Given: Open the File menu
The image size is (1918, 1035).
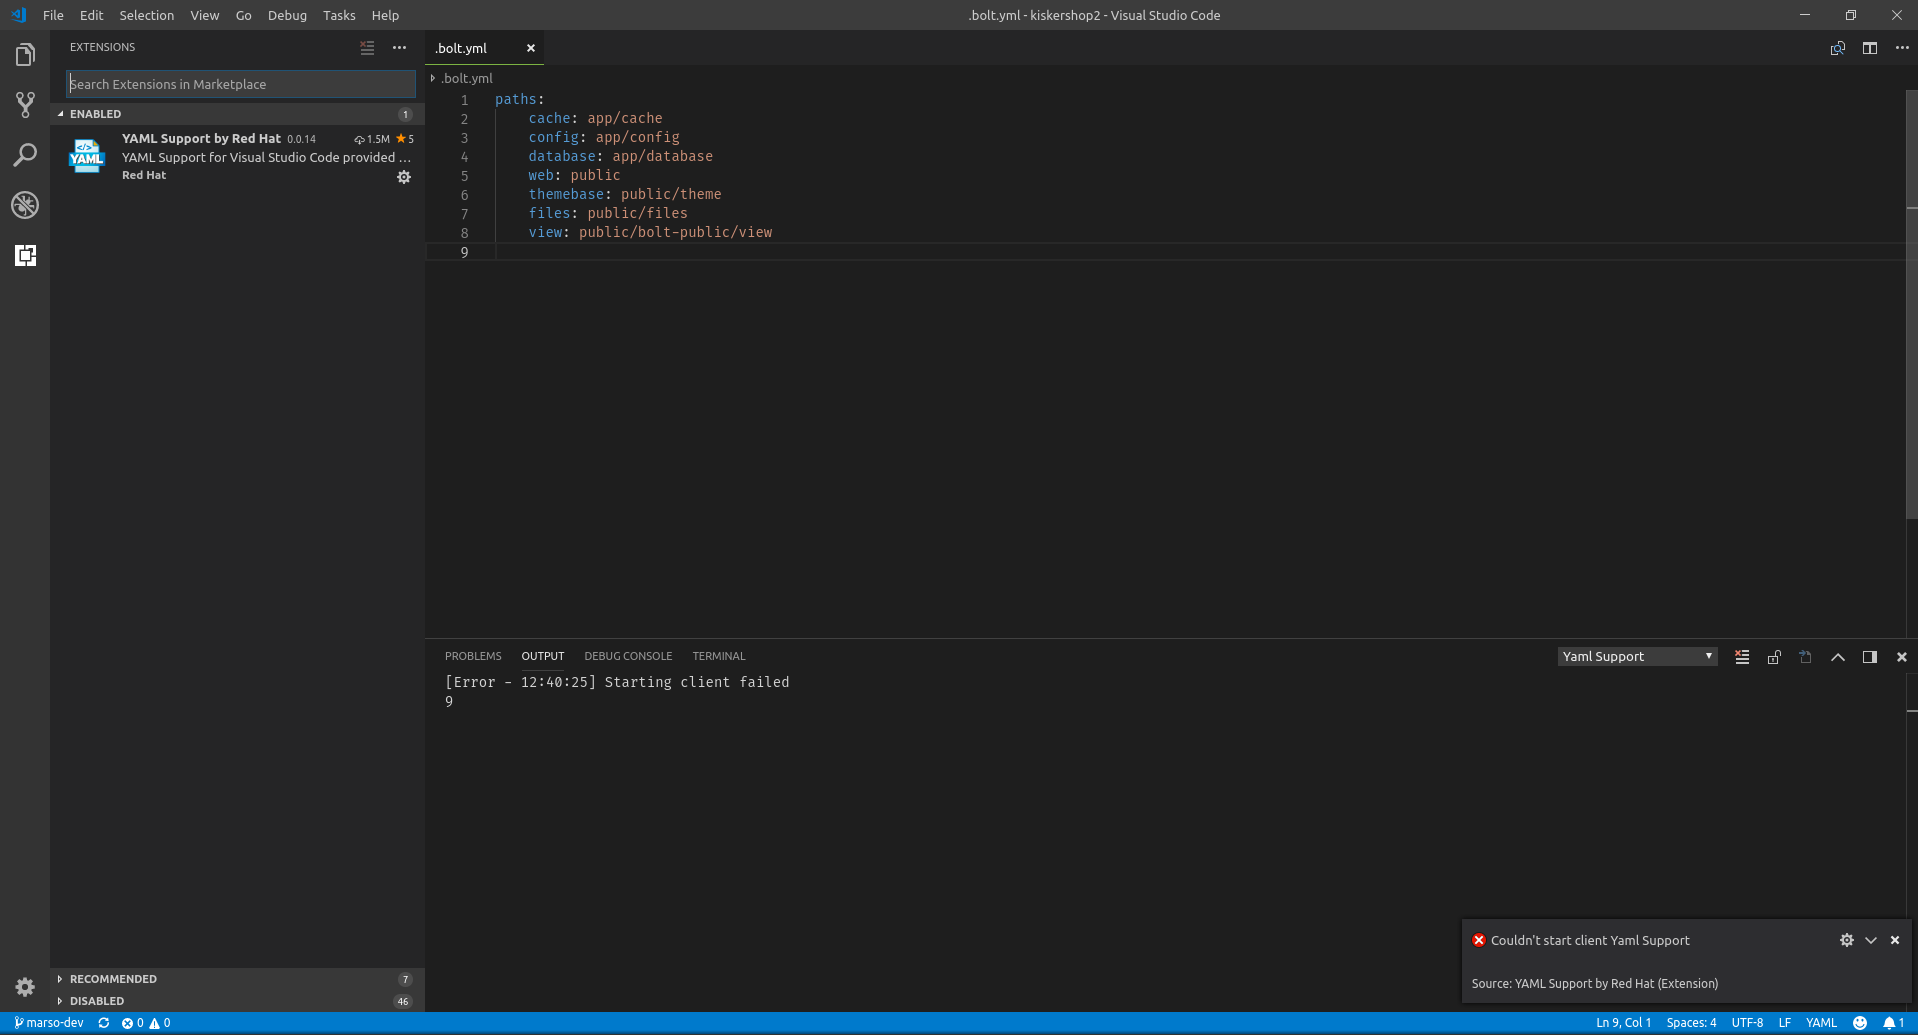Looking at the screenshot, I should pyautogui.click(x=53, y=15).
